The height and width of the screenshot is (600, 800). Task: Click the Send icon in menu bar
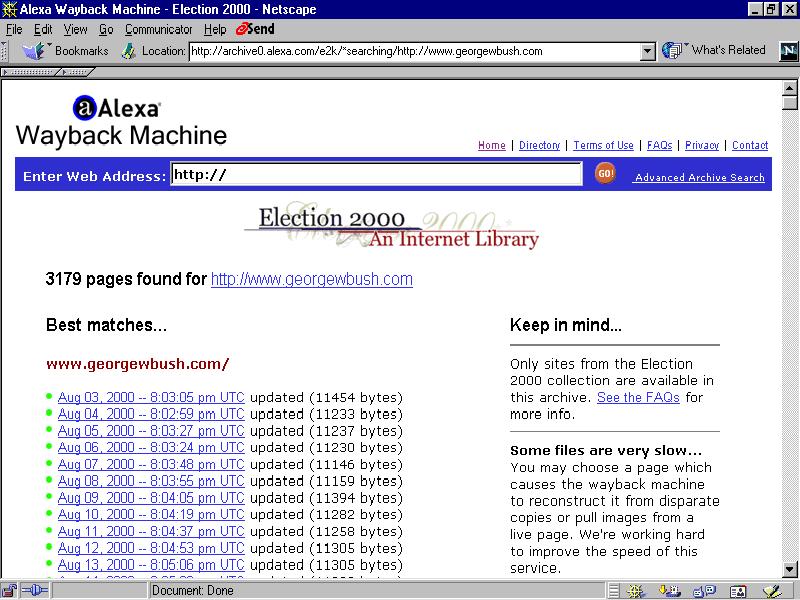pos(255,29)
